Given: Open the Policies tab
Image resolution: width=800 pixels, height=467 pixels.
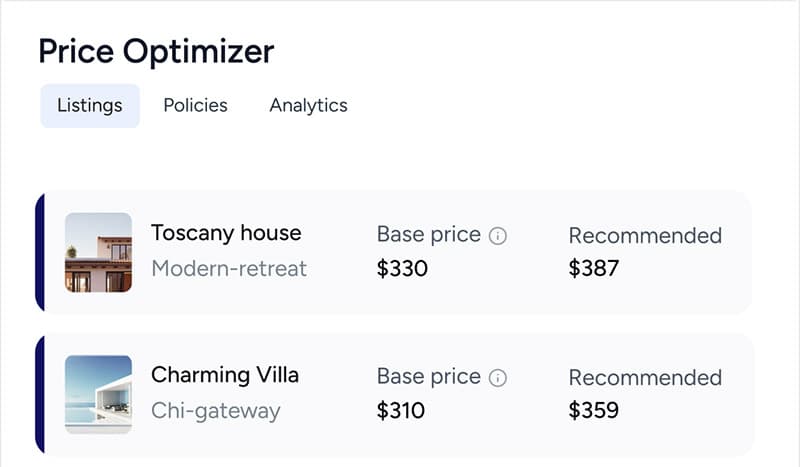Looking at the screenshot, I should pos(196,105).
